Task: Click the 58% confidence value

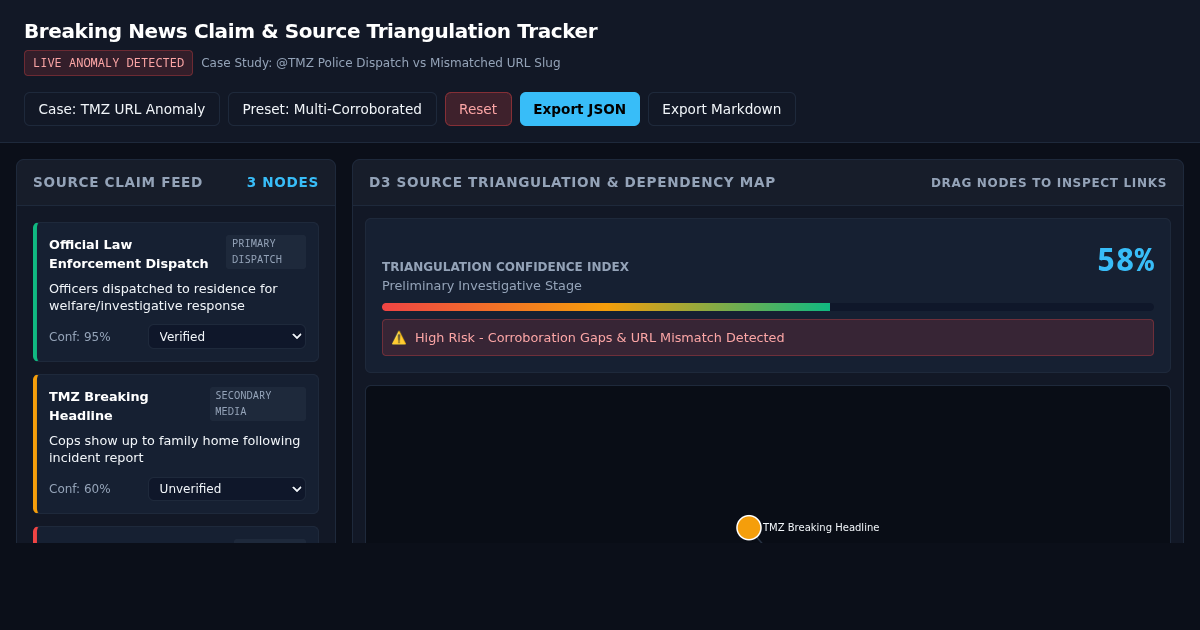Action: coord(1125,260)
